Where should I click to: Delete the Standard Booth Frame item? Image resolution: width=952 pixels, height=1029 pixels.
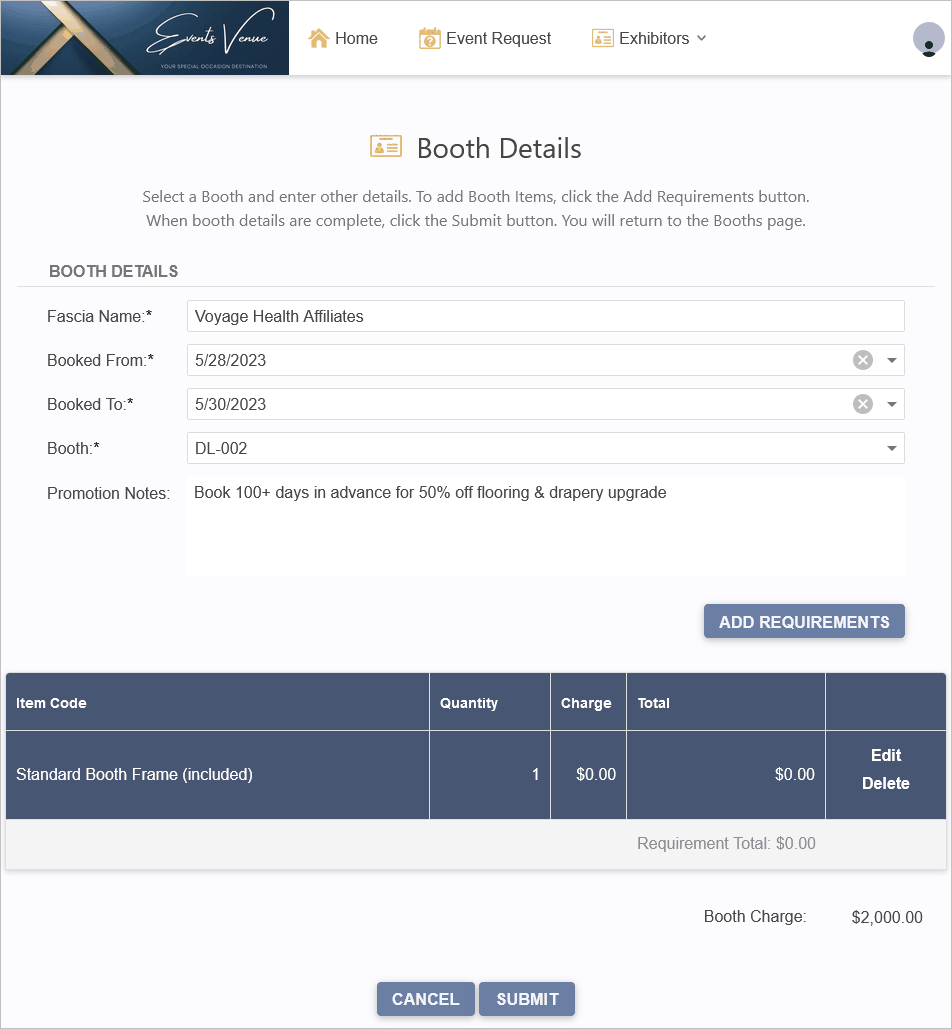click(x=886, y=784)
